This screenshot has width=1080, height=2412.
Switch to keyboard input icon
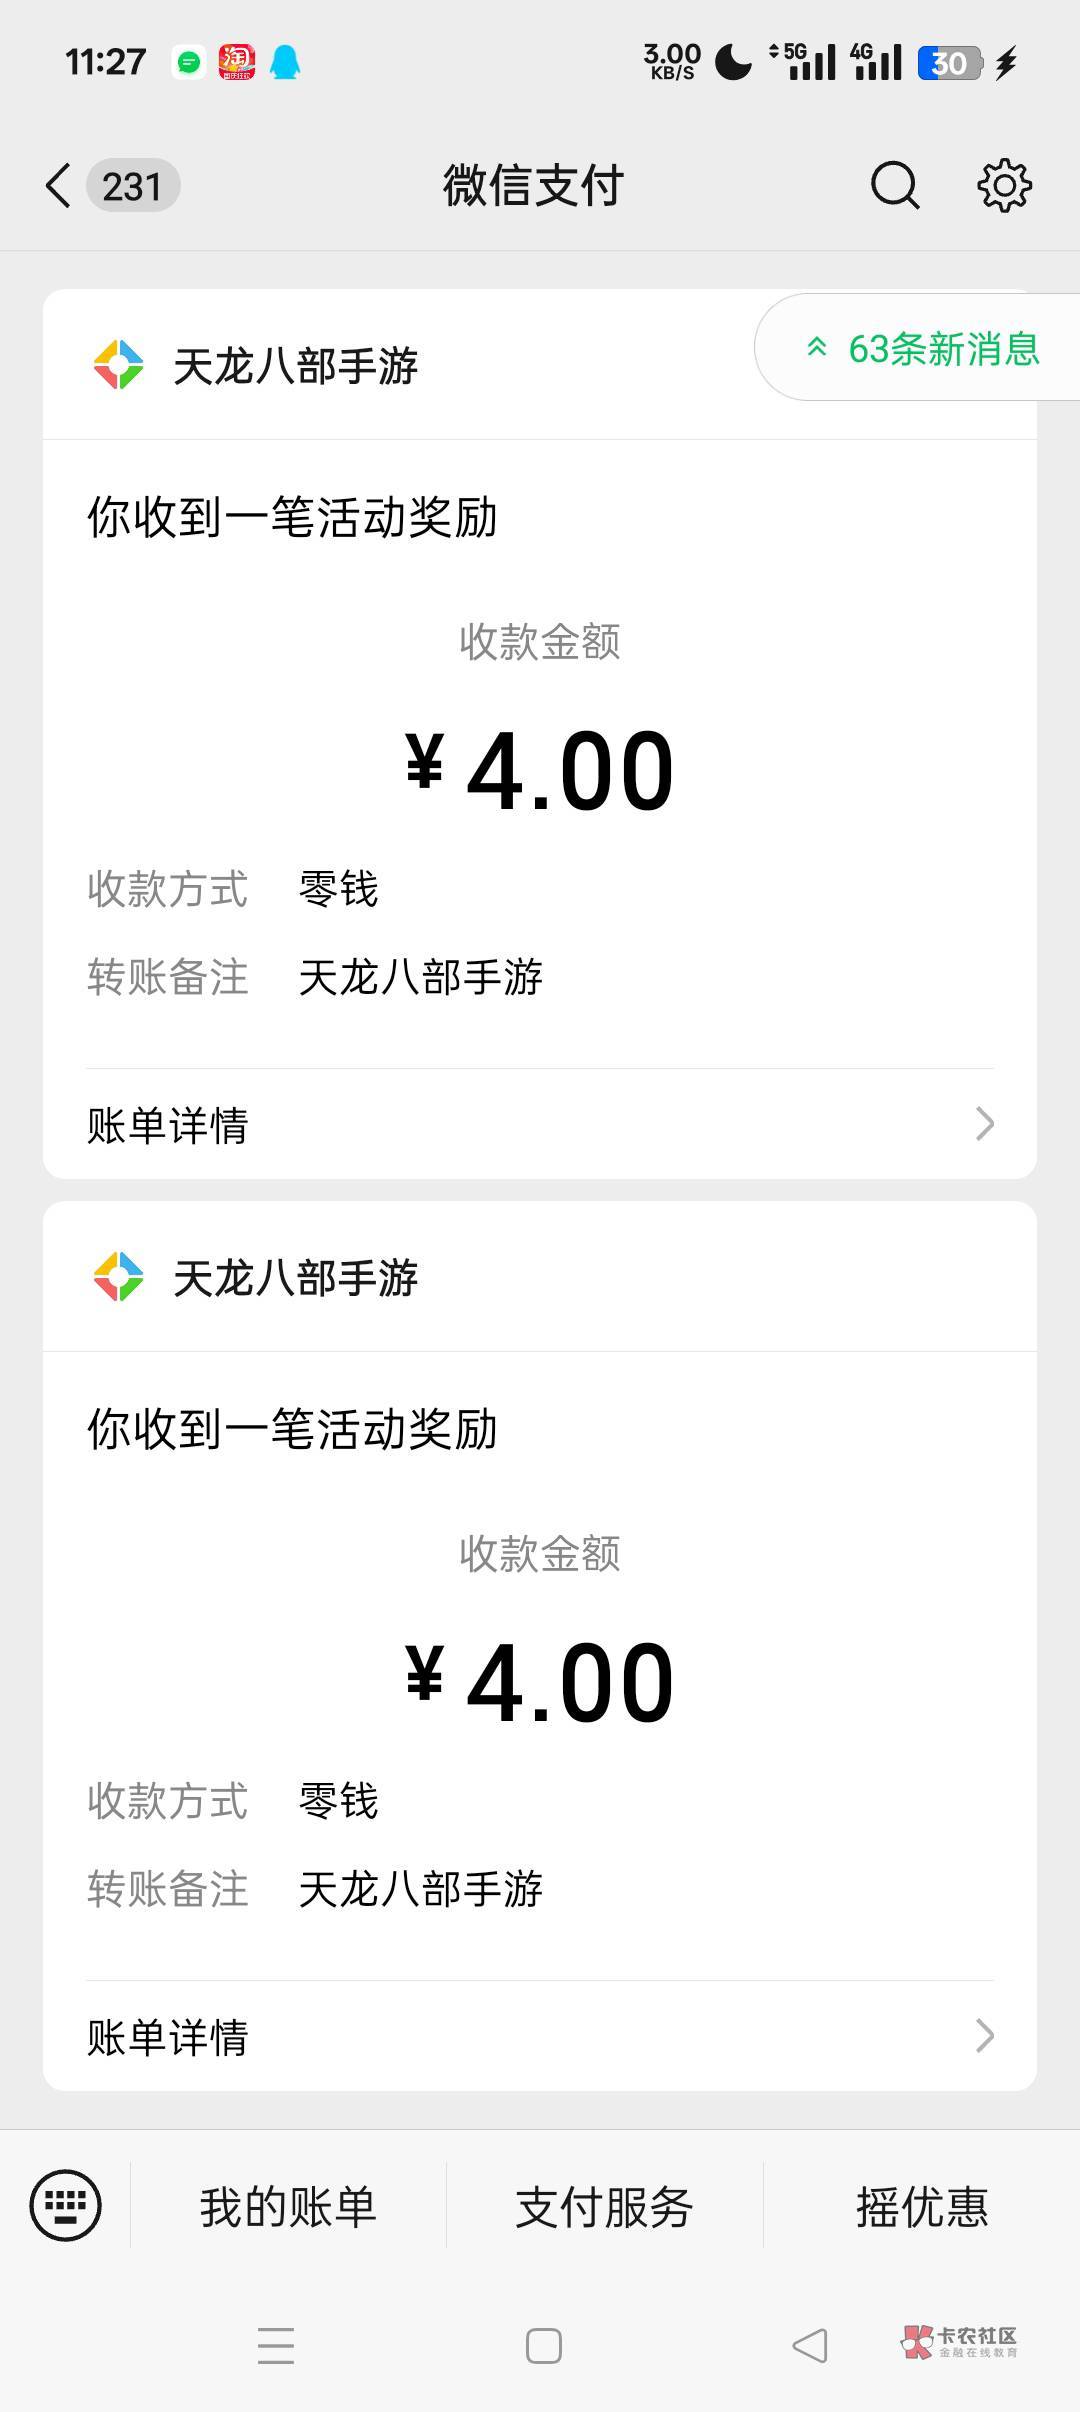[x=66, y=2205]
